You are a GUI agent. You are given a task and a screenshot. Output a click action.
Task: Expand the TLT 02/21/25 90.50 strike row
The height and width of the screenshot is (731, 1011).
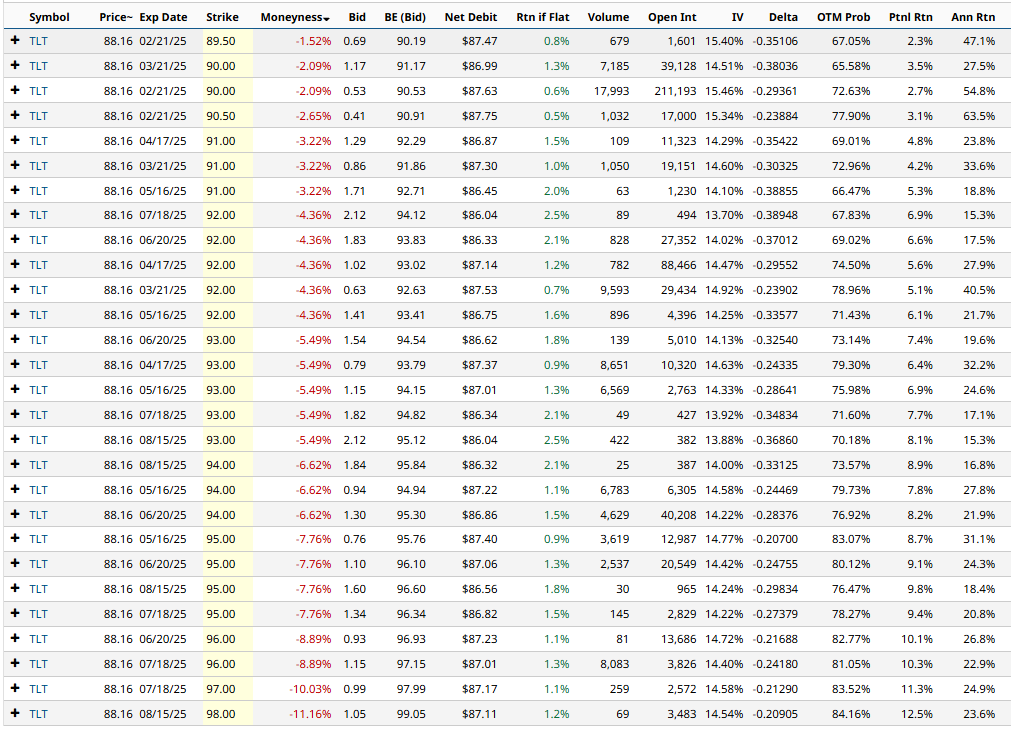click(x=15, y=115)
